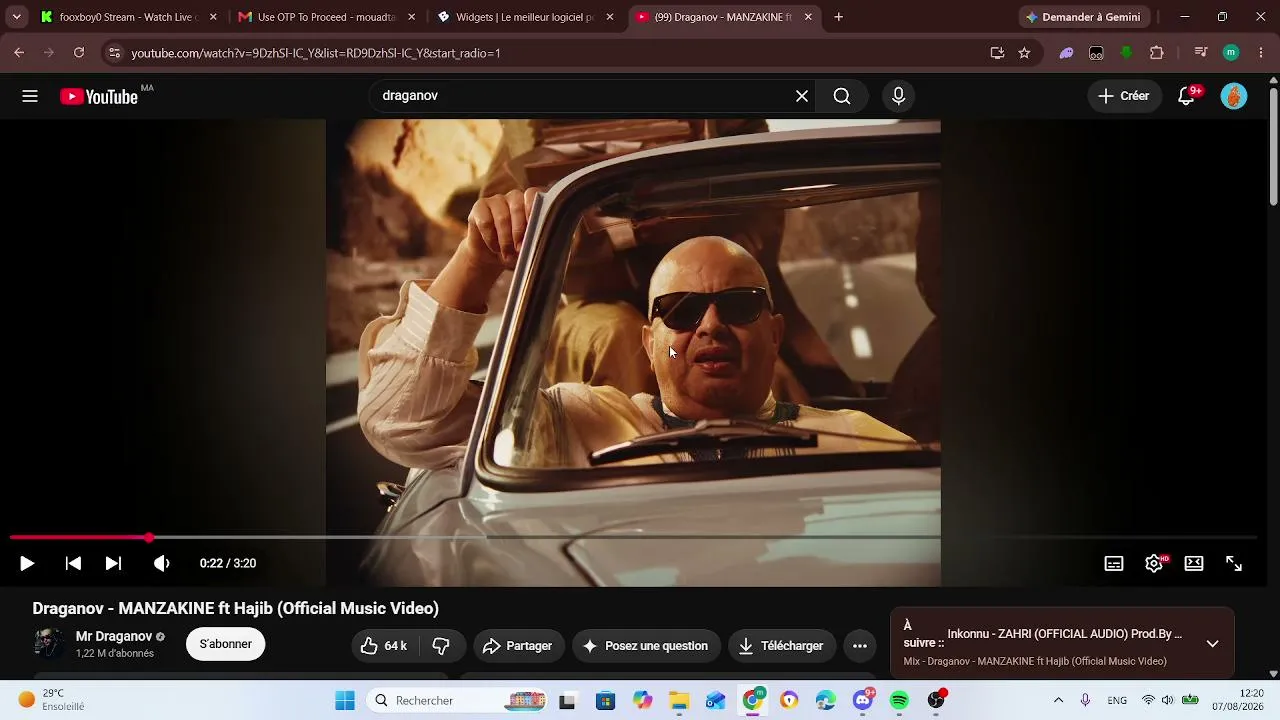Image resolution: width=1280 pixels, height=720 pixels.
Task: Share the video using Partager
Action: 518,646
